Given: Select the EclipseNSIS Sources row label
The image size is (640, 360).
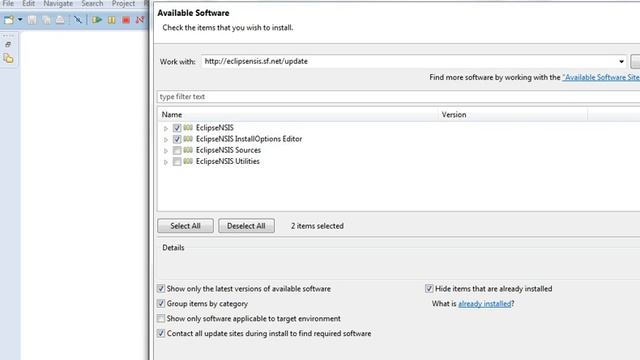Looking at the screenshot, I should point(228,150).
